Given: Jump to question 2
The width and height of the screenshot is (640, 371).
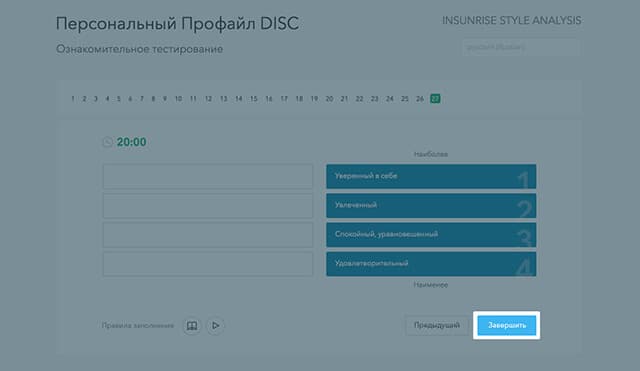Looking at the screenshot, I should pyautogui.click(x=84, y=99).
